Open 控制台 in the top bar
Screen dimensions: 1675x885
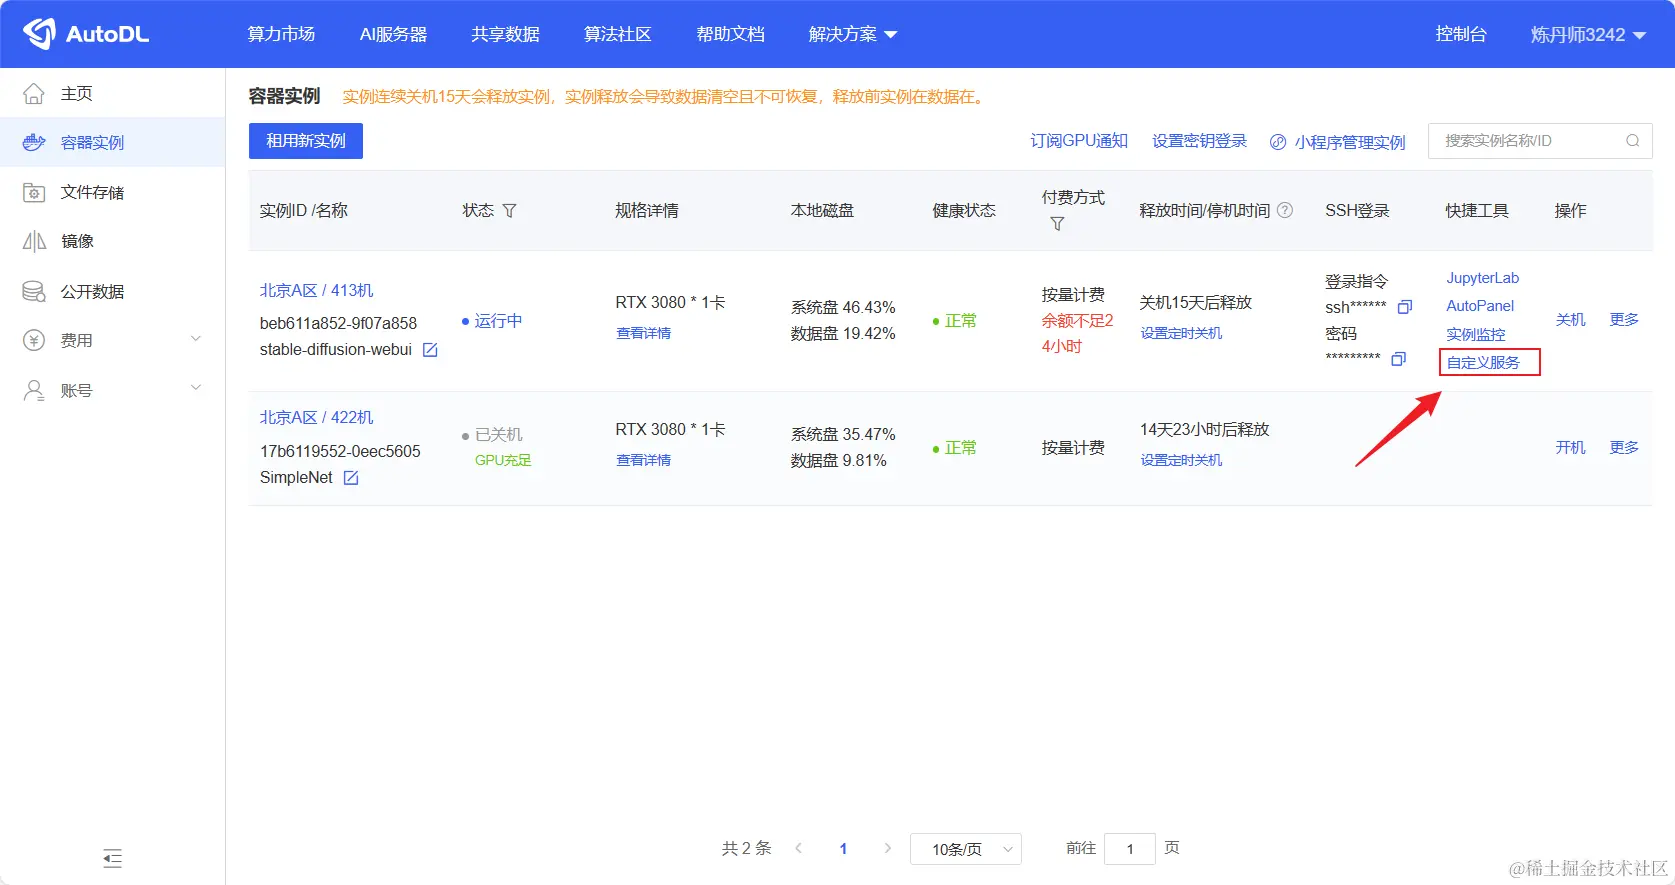[1461, 34]
